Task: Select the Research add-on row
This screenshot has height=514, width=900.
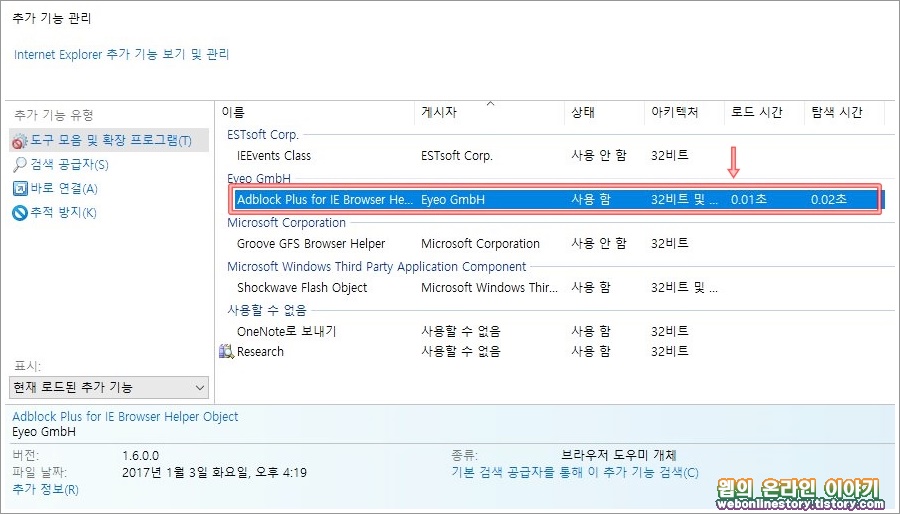Action: 551,351
